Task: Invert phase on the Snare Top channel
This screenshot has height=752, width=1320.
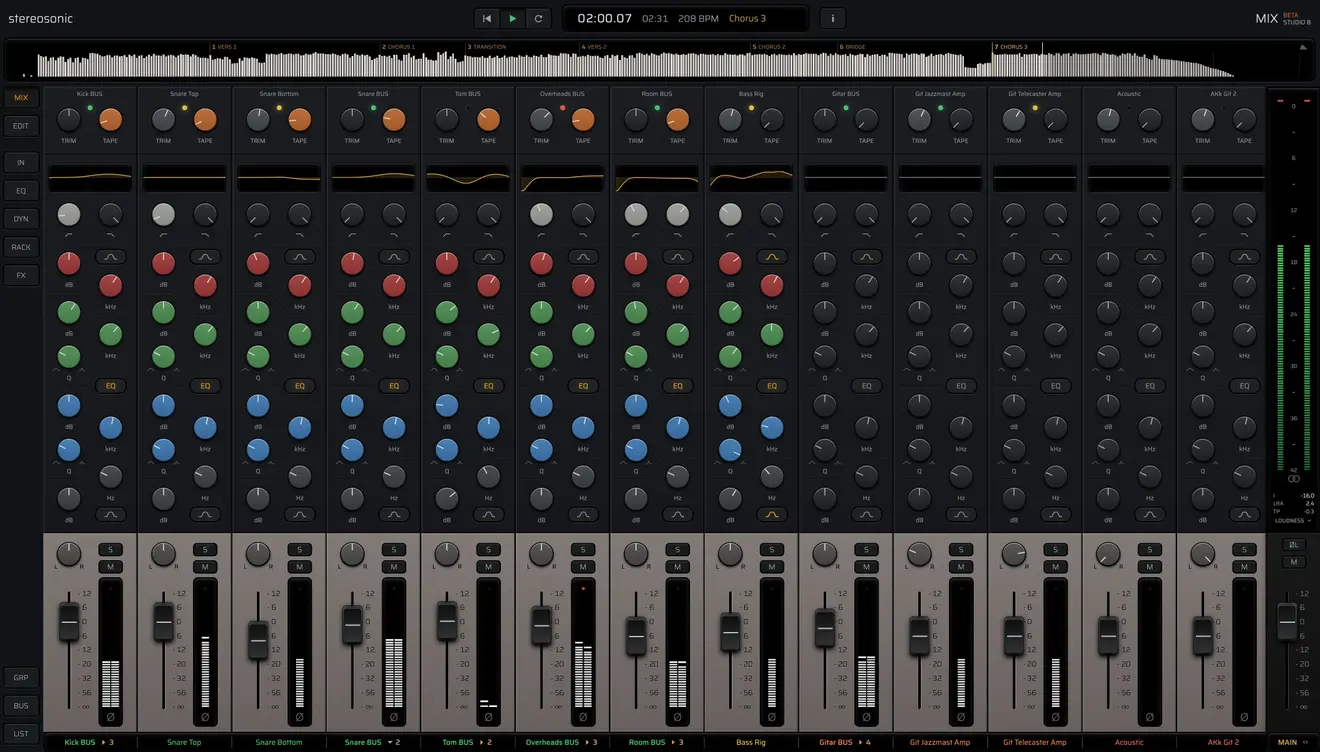Action: [x=205, y=716]
